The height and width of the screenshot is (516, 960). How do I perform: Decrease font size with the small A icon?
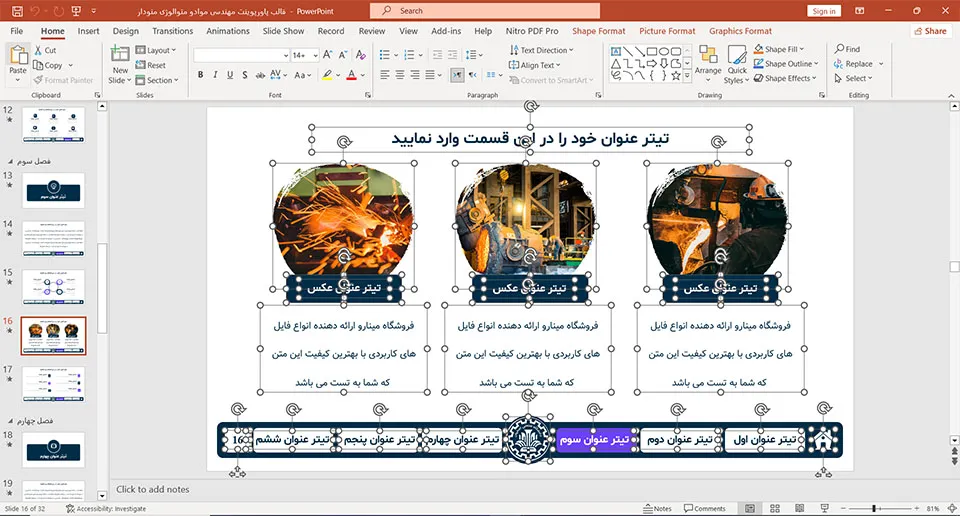[343, 55]
